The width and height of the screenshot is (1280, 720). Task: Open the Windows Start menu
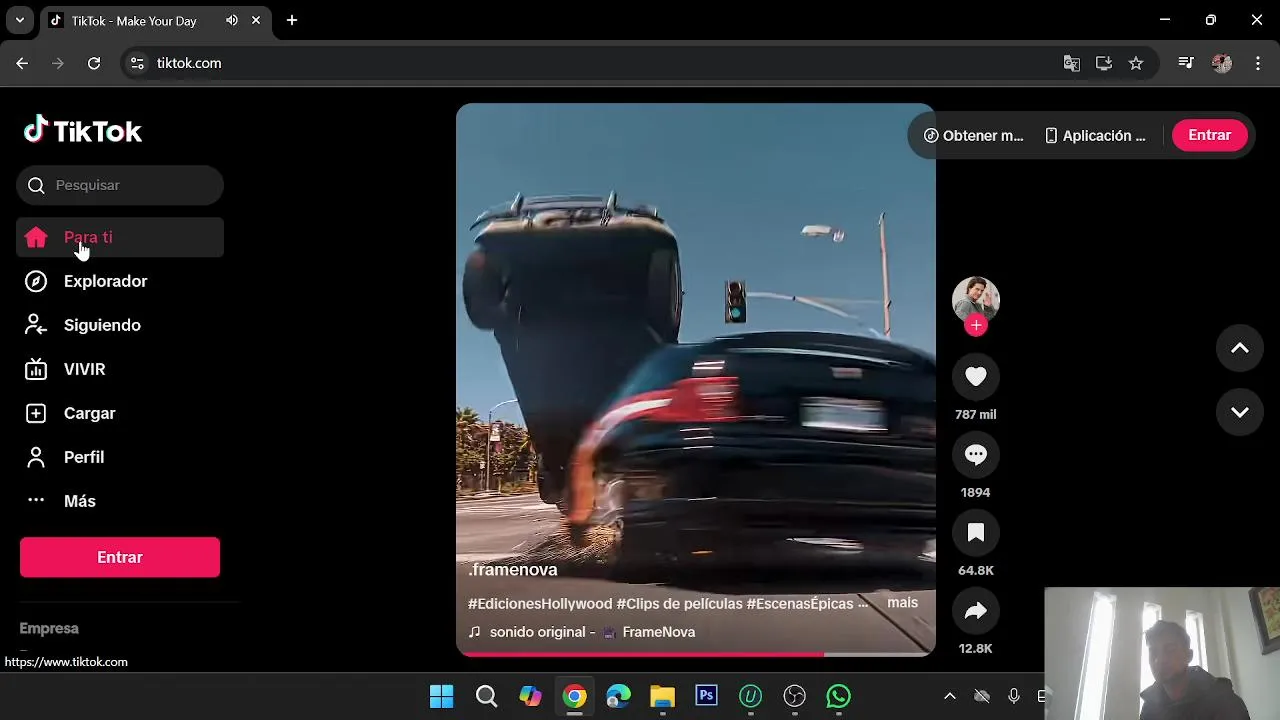pyautogui.click(x=441, y=696)
